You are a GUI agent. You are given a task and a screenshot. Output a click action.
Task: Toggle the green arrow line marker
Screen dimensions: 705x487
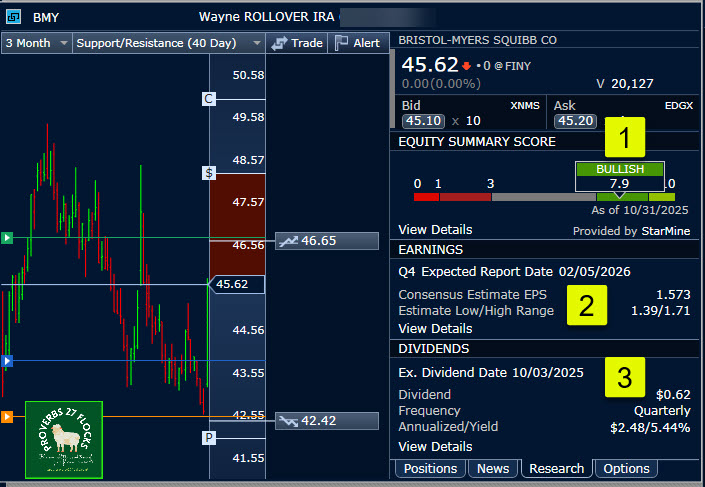click(7, 238)
